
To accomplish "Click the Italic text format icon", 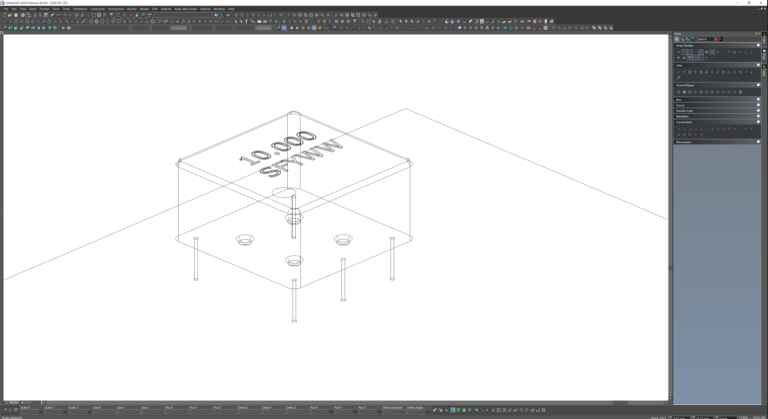I will [x=289, y=22].
